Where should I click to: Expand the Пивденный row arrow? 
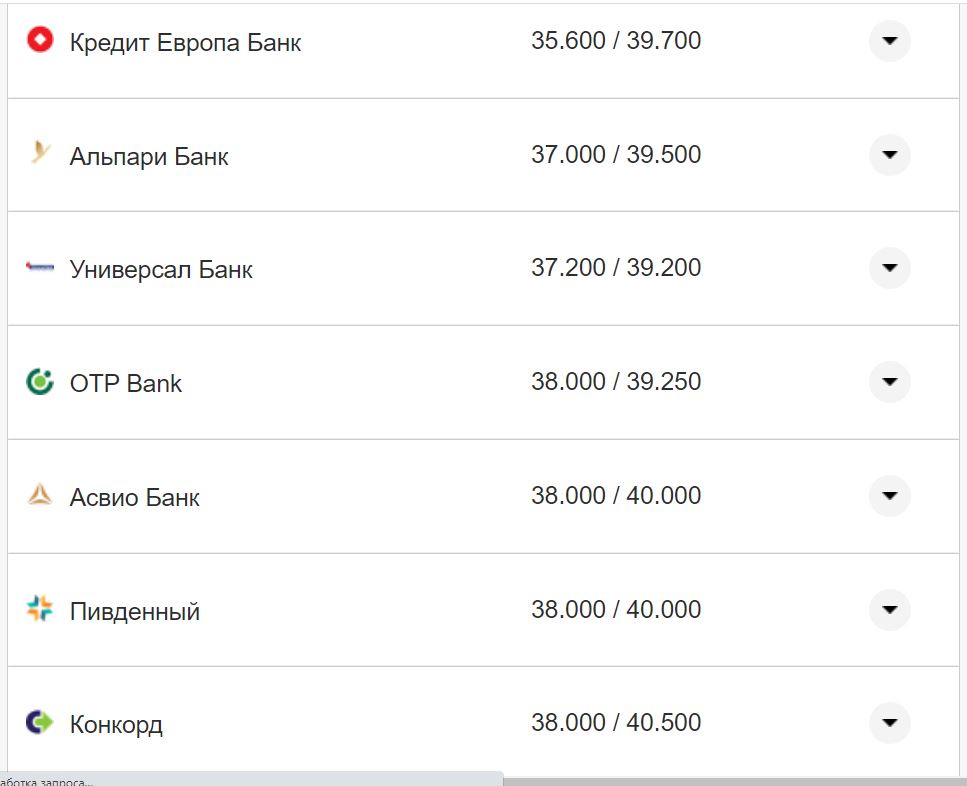coord(889,609)
